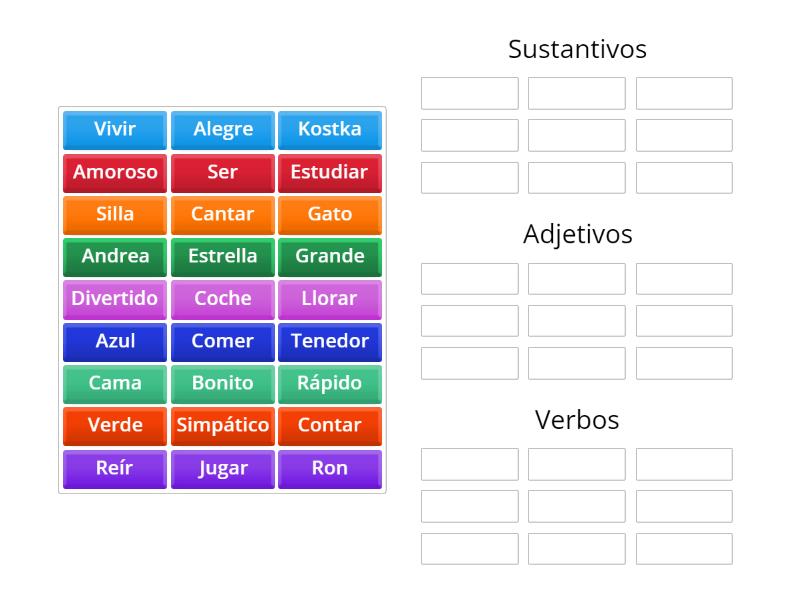800x600 pixels.
Task: Select the green "Andrea" tile
Action: pyautogui.click(x=114, y=256)
